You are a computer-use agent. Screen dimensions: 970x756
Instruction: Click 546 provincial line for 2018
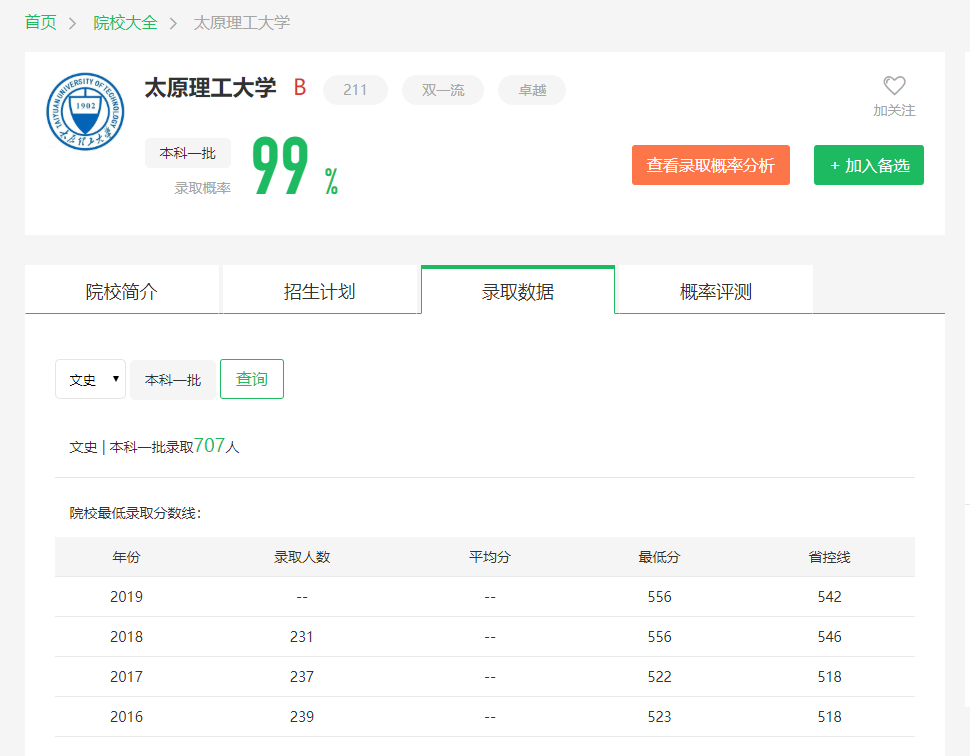click(830, 637)
